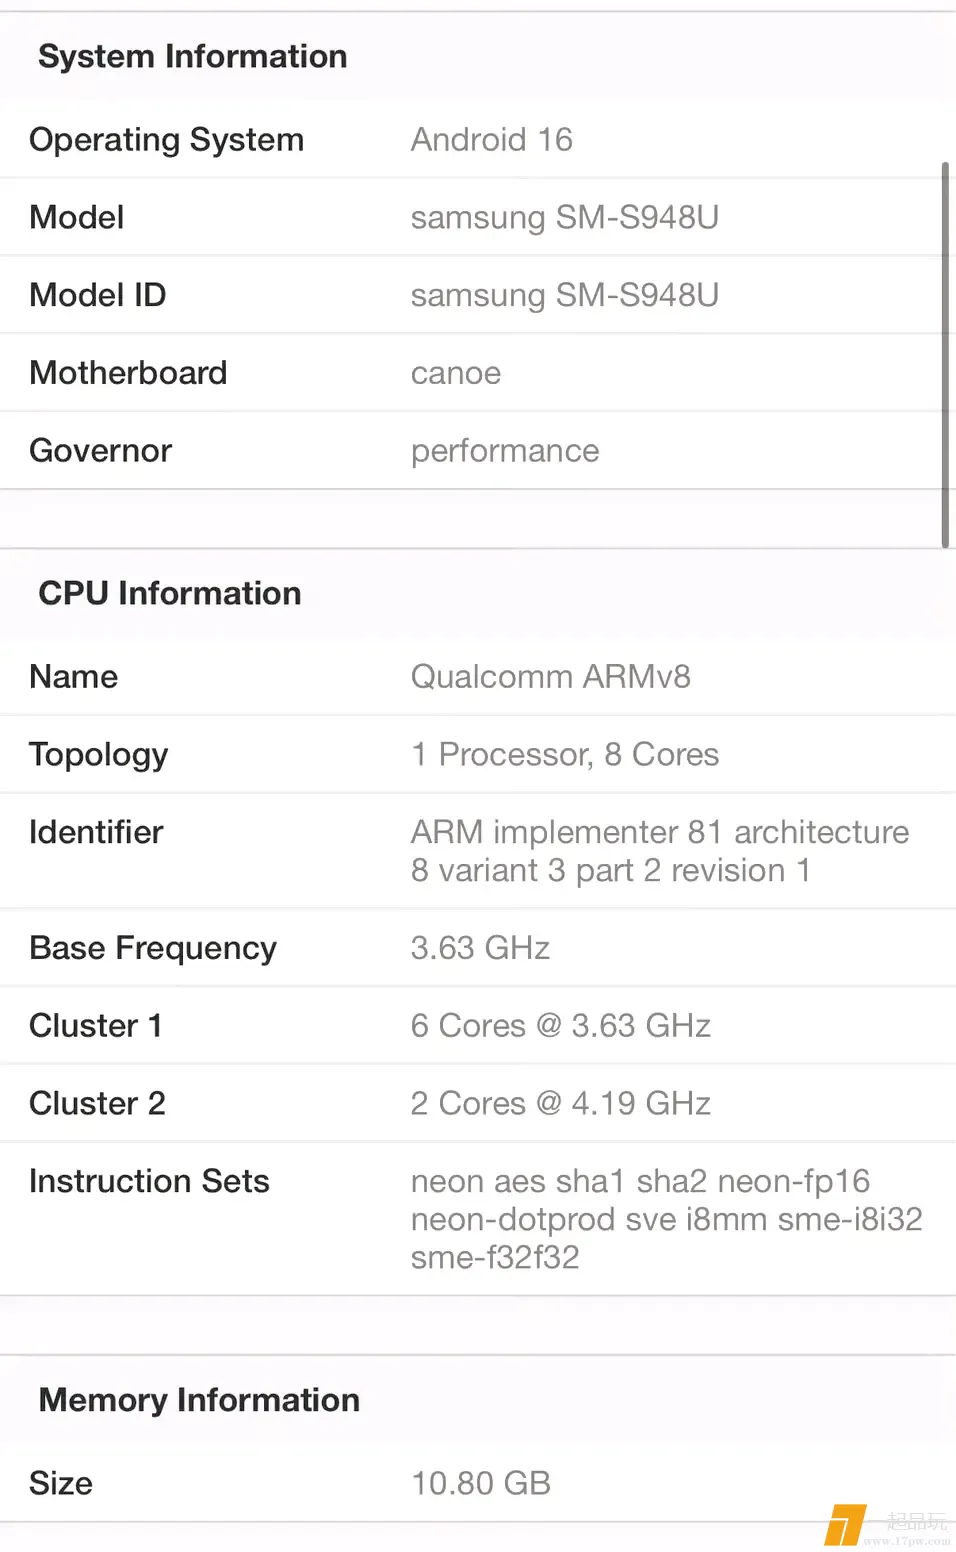This screenshot has width=956, height=1552.
Task: Click the CPU Information section header
Action: coord(169,594)
